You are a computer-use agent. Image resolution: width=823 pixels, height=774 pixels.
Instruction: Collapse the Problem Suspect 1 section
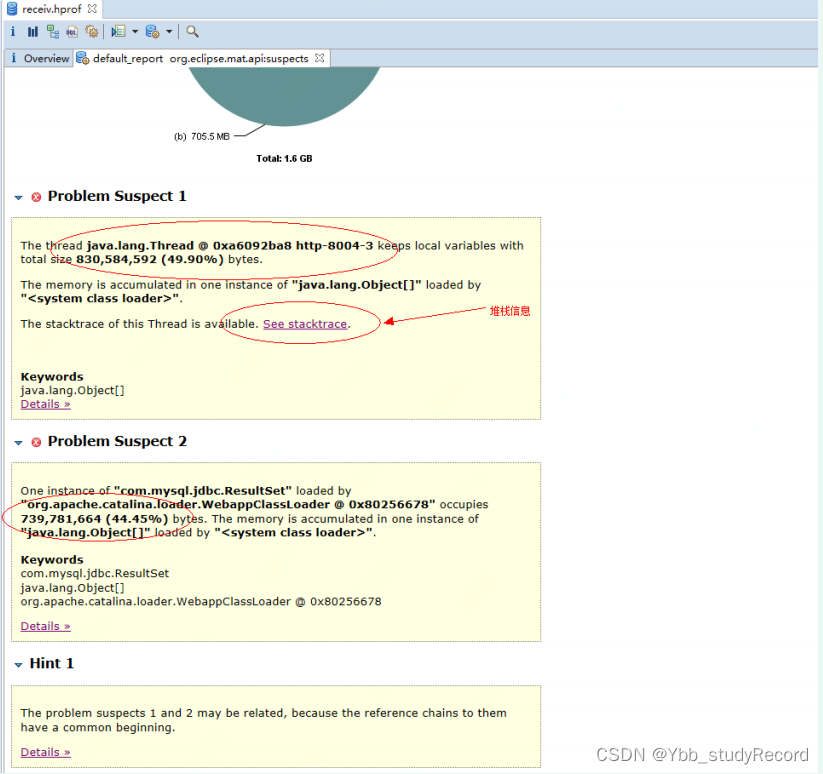(x=18, y=198)
